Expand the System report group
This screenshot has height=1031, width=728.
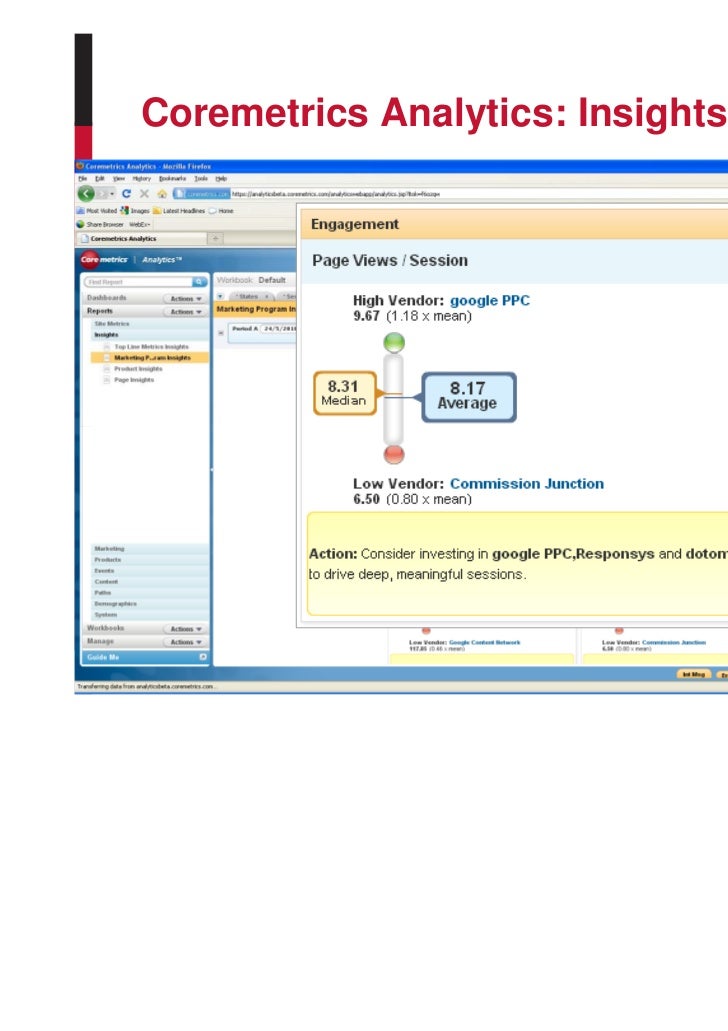click(150, 615)
